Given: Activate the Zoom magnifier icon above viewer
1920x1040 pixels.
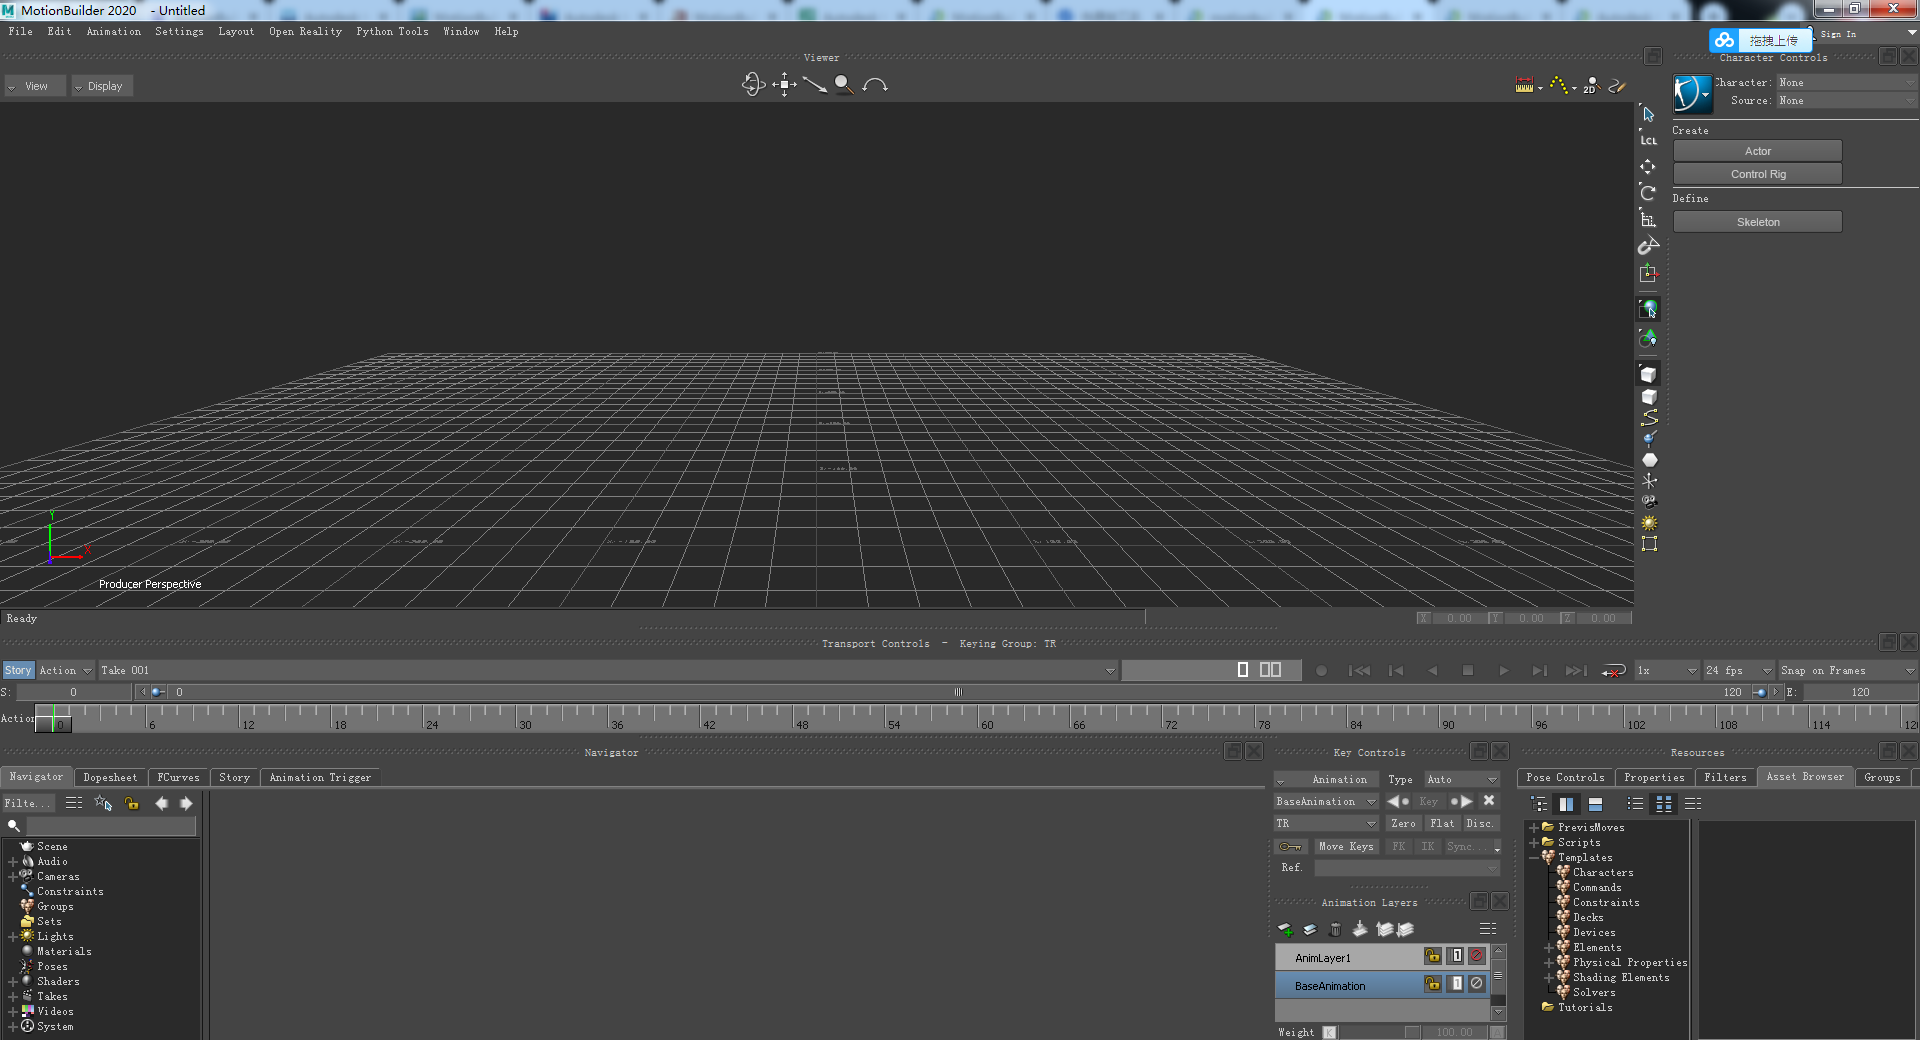Looking at the screenshot, I should click(x=843, y=85).
